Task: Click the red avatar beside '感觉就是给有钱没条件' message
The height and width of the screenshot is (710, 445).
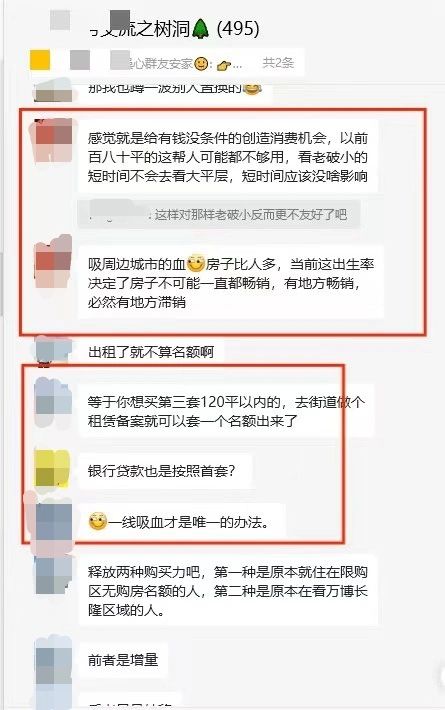Action: coord(53,139)
